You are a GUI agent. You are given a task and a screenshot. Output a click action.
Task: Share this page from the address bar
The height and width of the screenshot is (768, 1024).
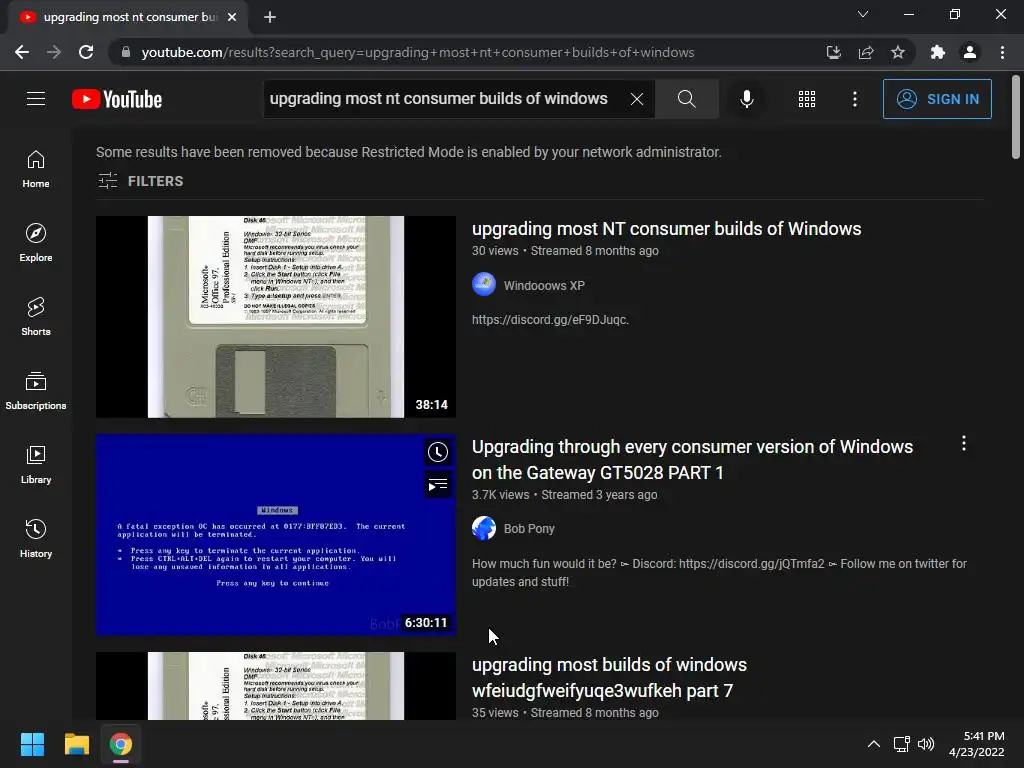pyautogui.click(x=866, y=52)
